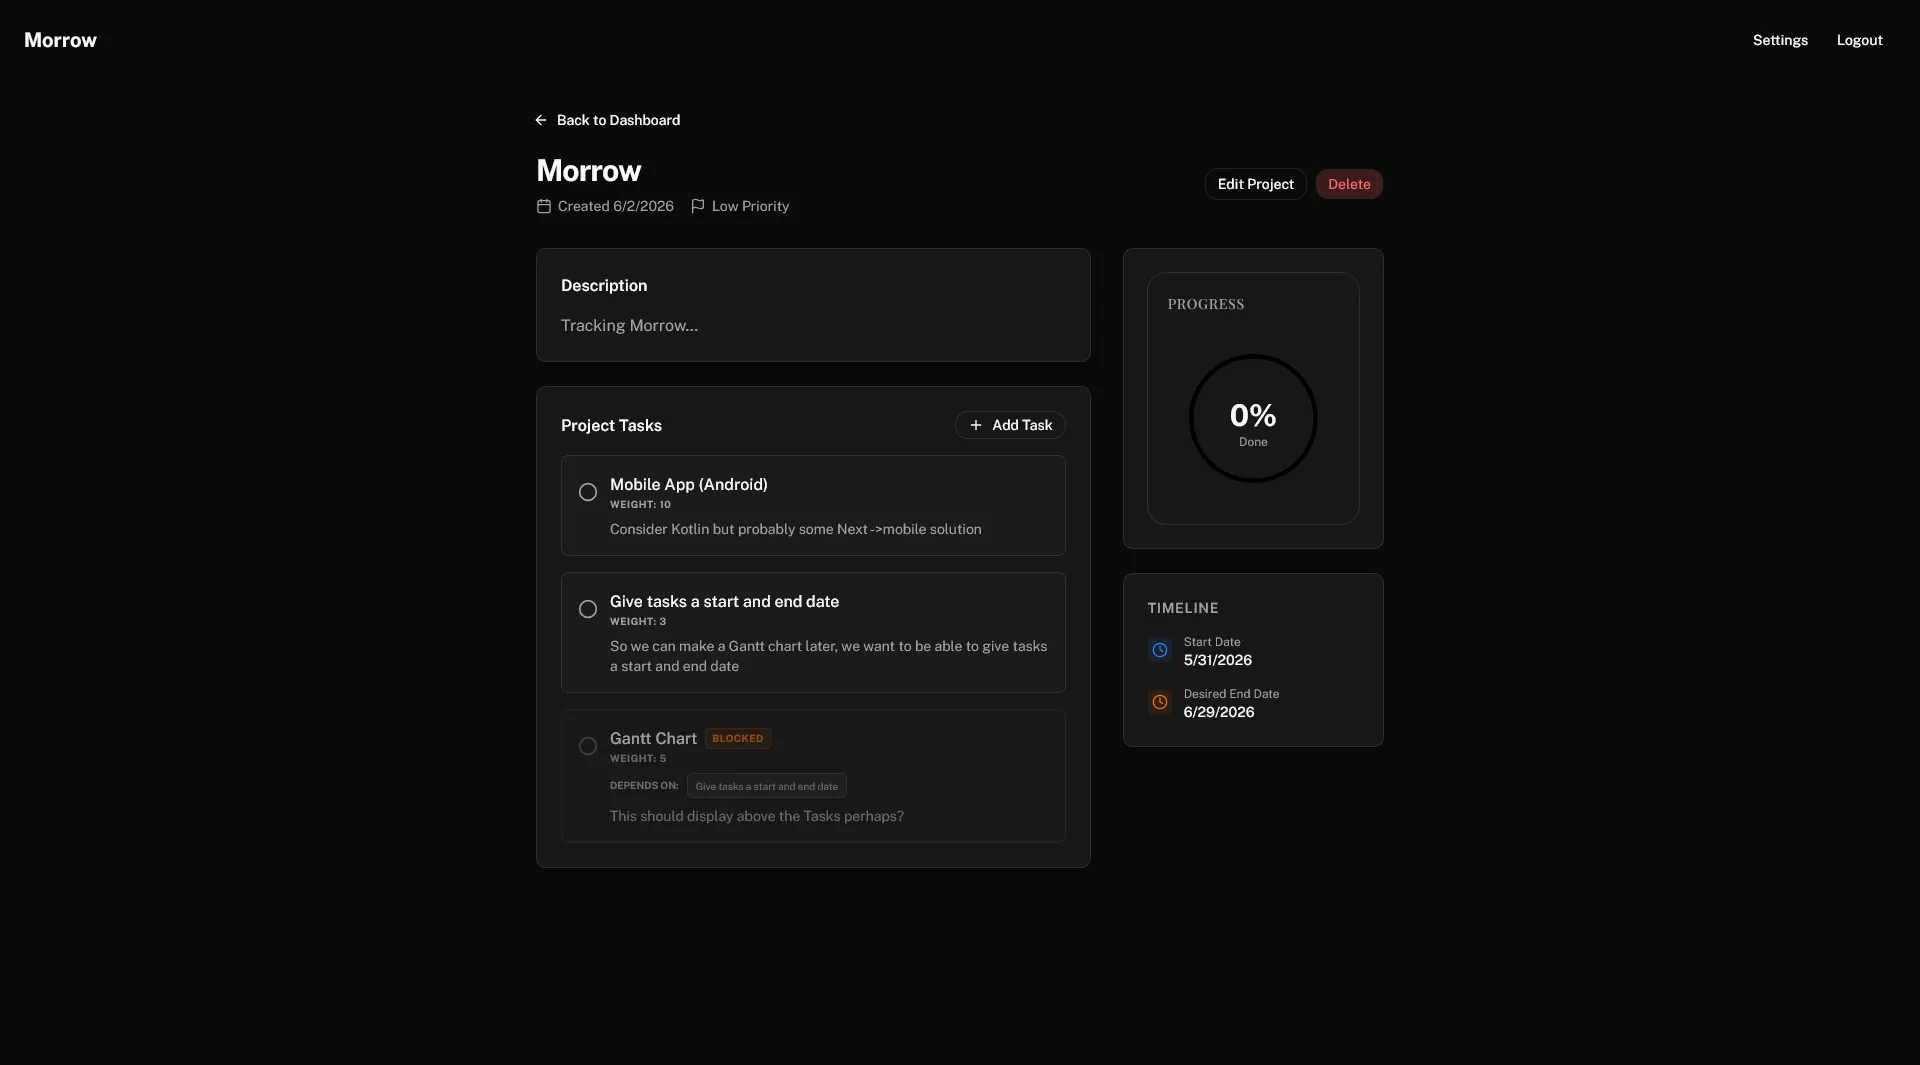Screen dimensions: 1920x1065
Task: Click the Start Date value 5/31/2026
Action: 1217,661
